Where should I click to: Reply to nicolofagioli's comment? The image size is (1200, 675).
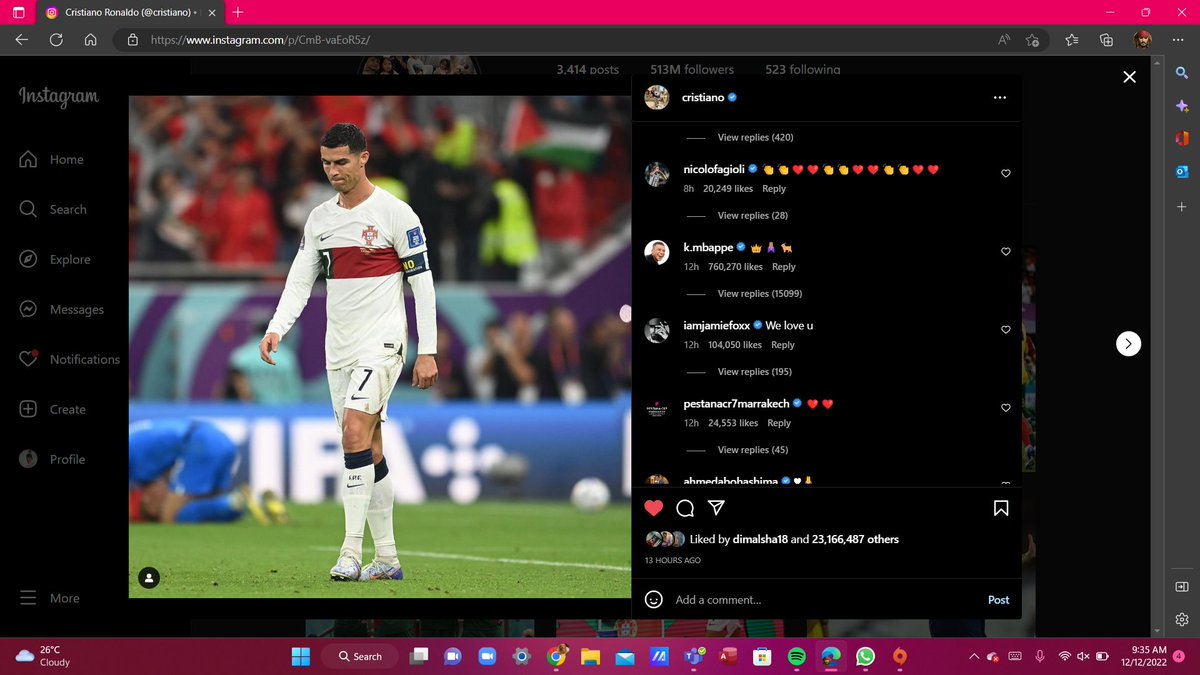774,189
